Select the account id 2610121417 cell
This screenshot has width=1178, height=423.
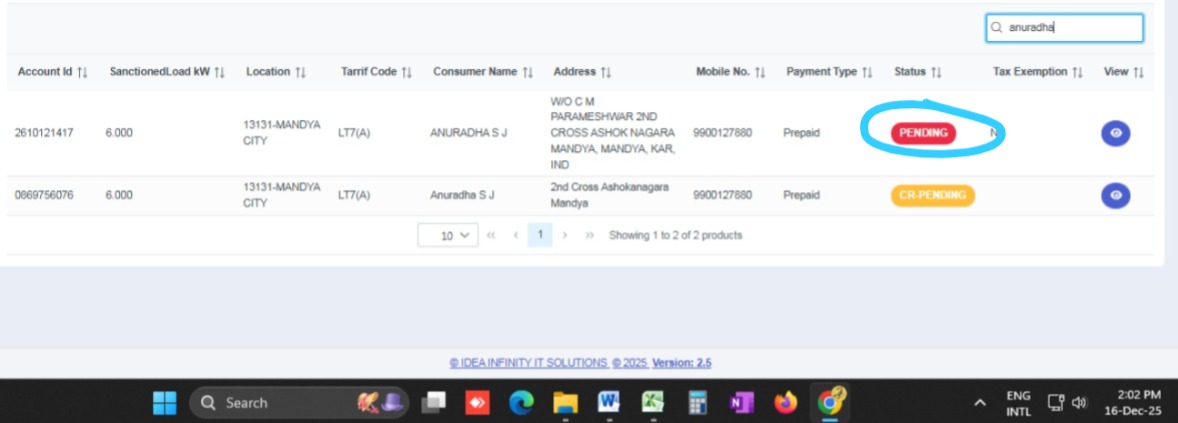44,133
